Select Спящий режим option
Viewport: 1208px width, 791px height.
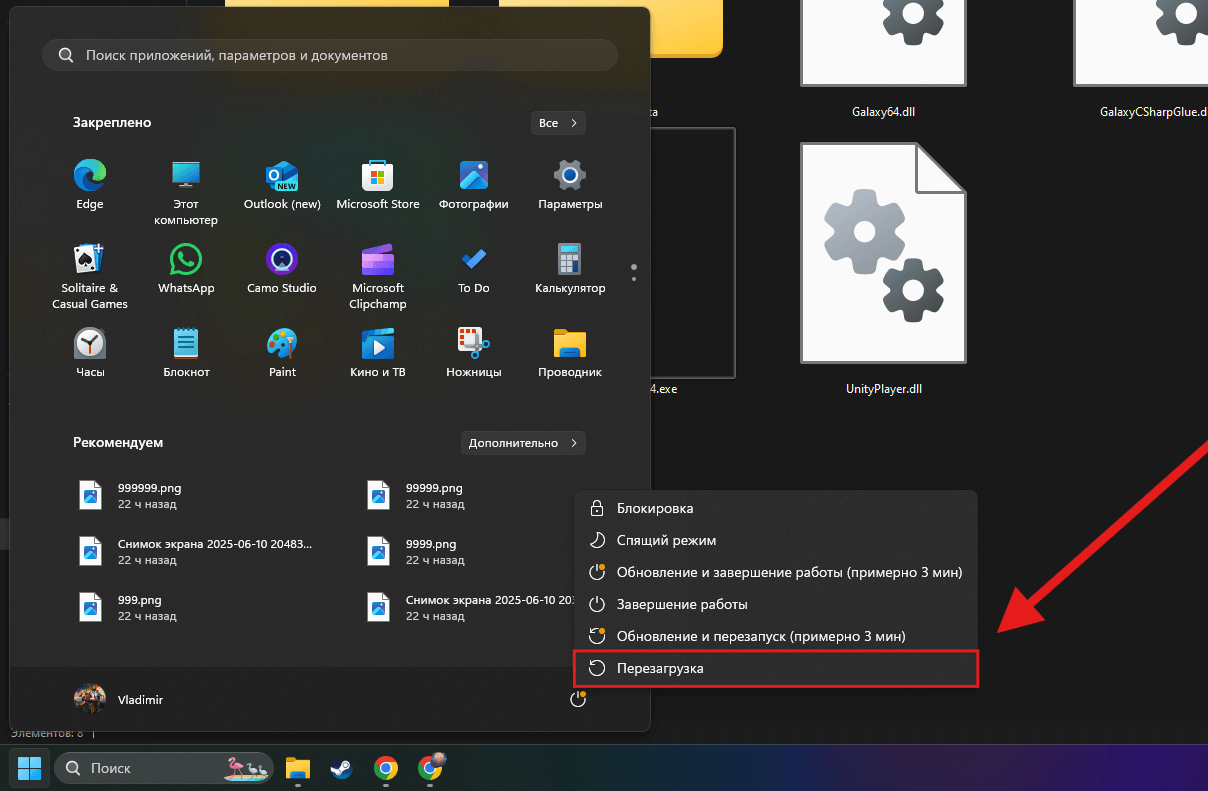pos(776,540)
